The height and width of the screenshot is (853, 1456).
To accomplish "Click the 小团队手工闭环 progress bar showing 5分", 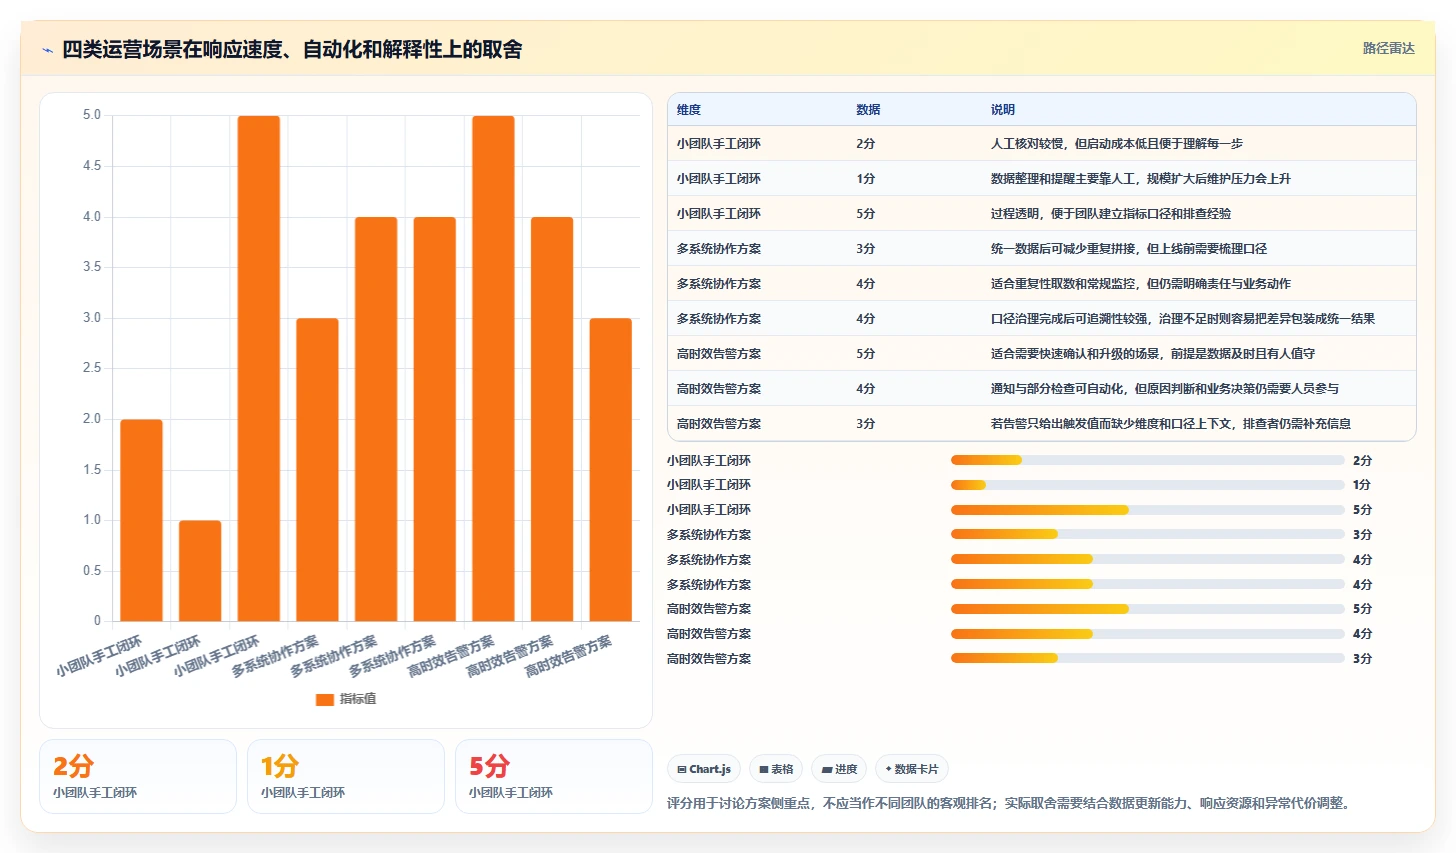I will pyautogui.click(x=1148, y=510).
